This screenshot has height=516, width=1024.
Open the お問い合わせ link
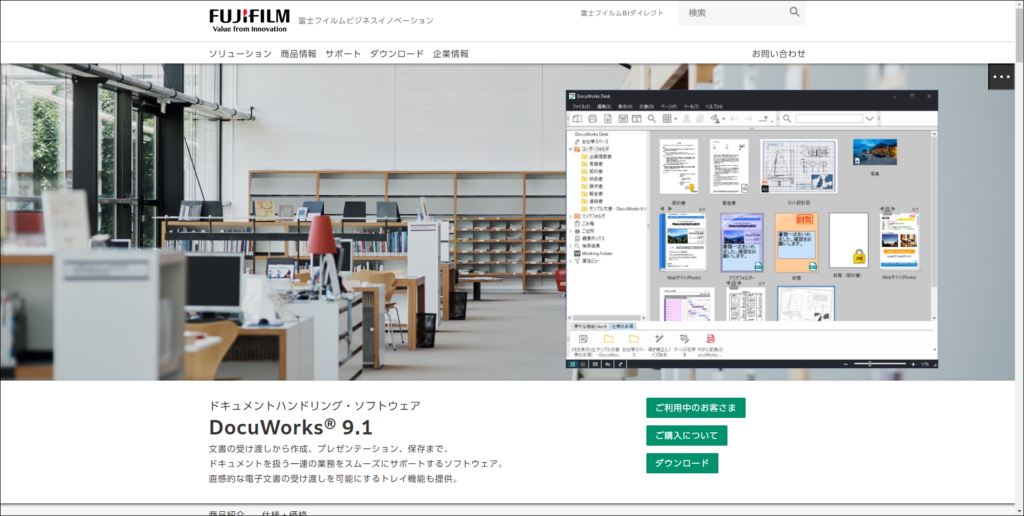click(x=778, y=54)
